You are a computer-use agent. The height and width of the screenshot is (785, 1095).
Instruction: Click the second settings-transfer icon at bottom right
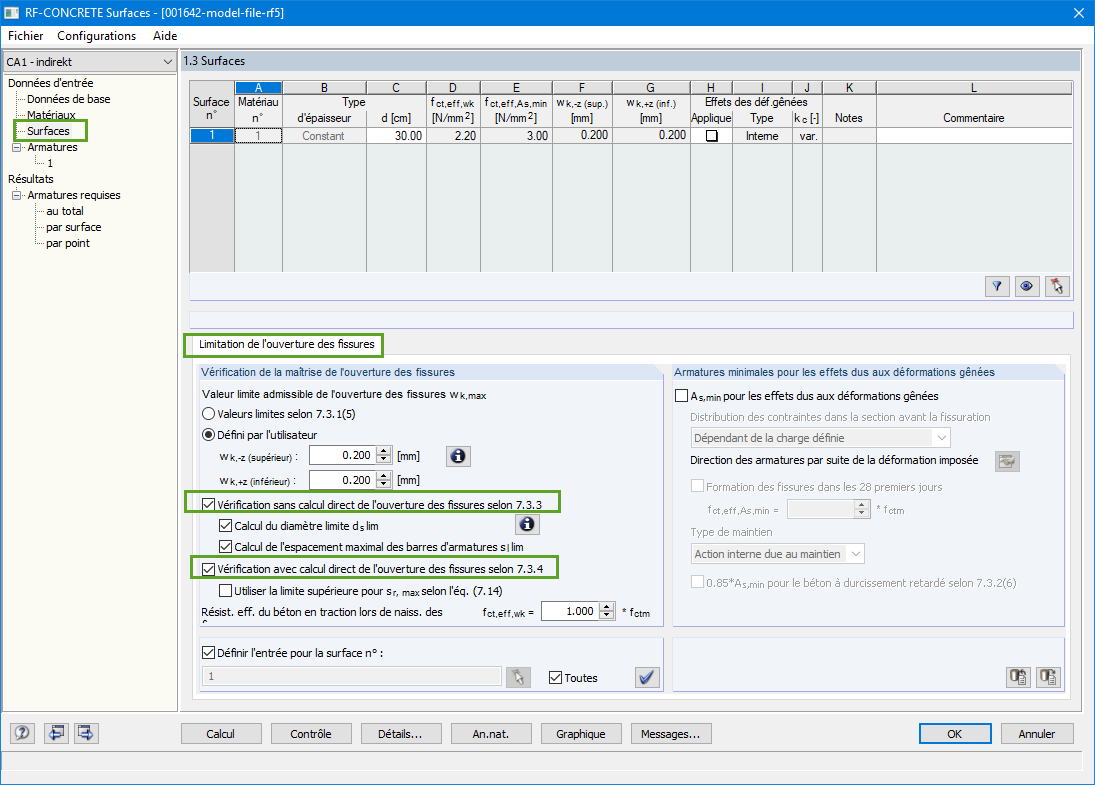pyautogui.click(x=1048, y=677)
